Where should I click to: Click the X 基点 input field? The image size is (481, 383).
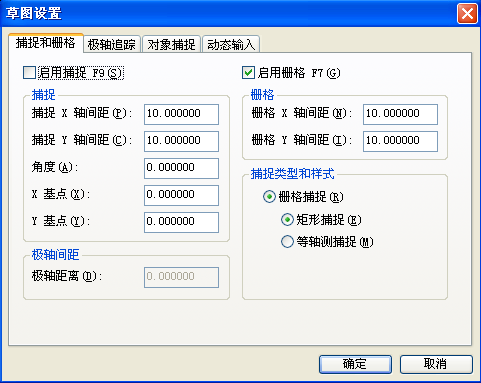[x=181, y=195]
